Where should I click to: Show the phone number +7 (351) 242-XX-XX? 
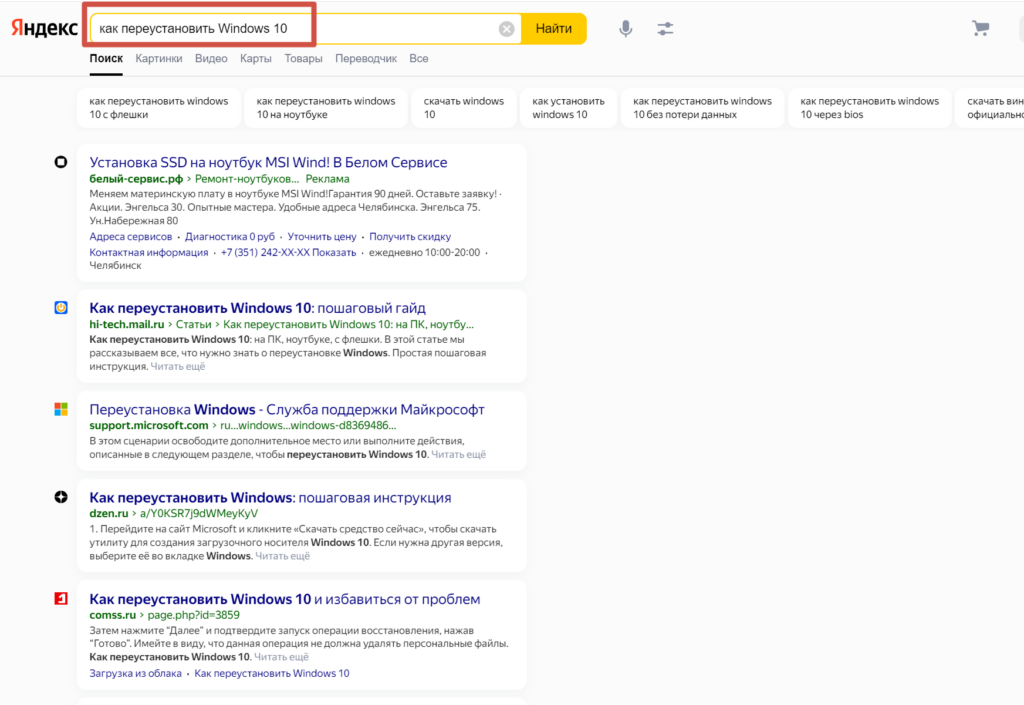click(289, 253)
